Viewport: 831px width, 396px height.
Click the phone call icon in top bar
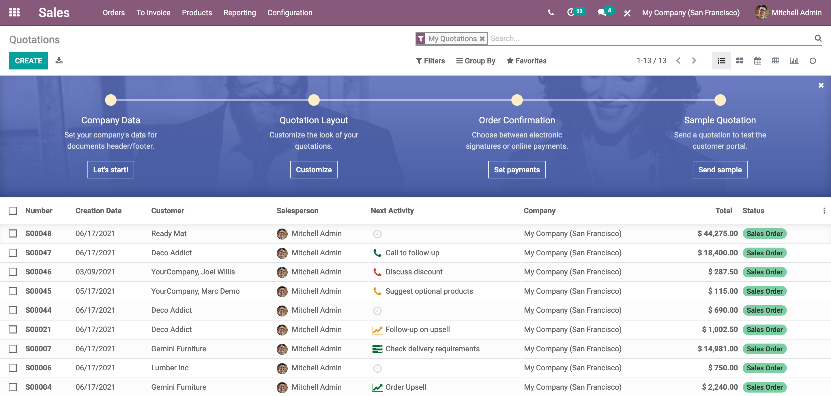[551, 12]
